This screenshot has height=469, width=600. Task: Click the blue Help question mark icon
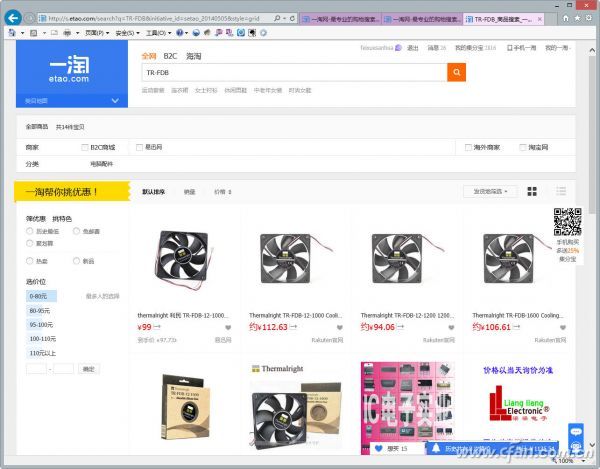179,33
